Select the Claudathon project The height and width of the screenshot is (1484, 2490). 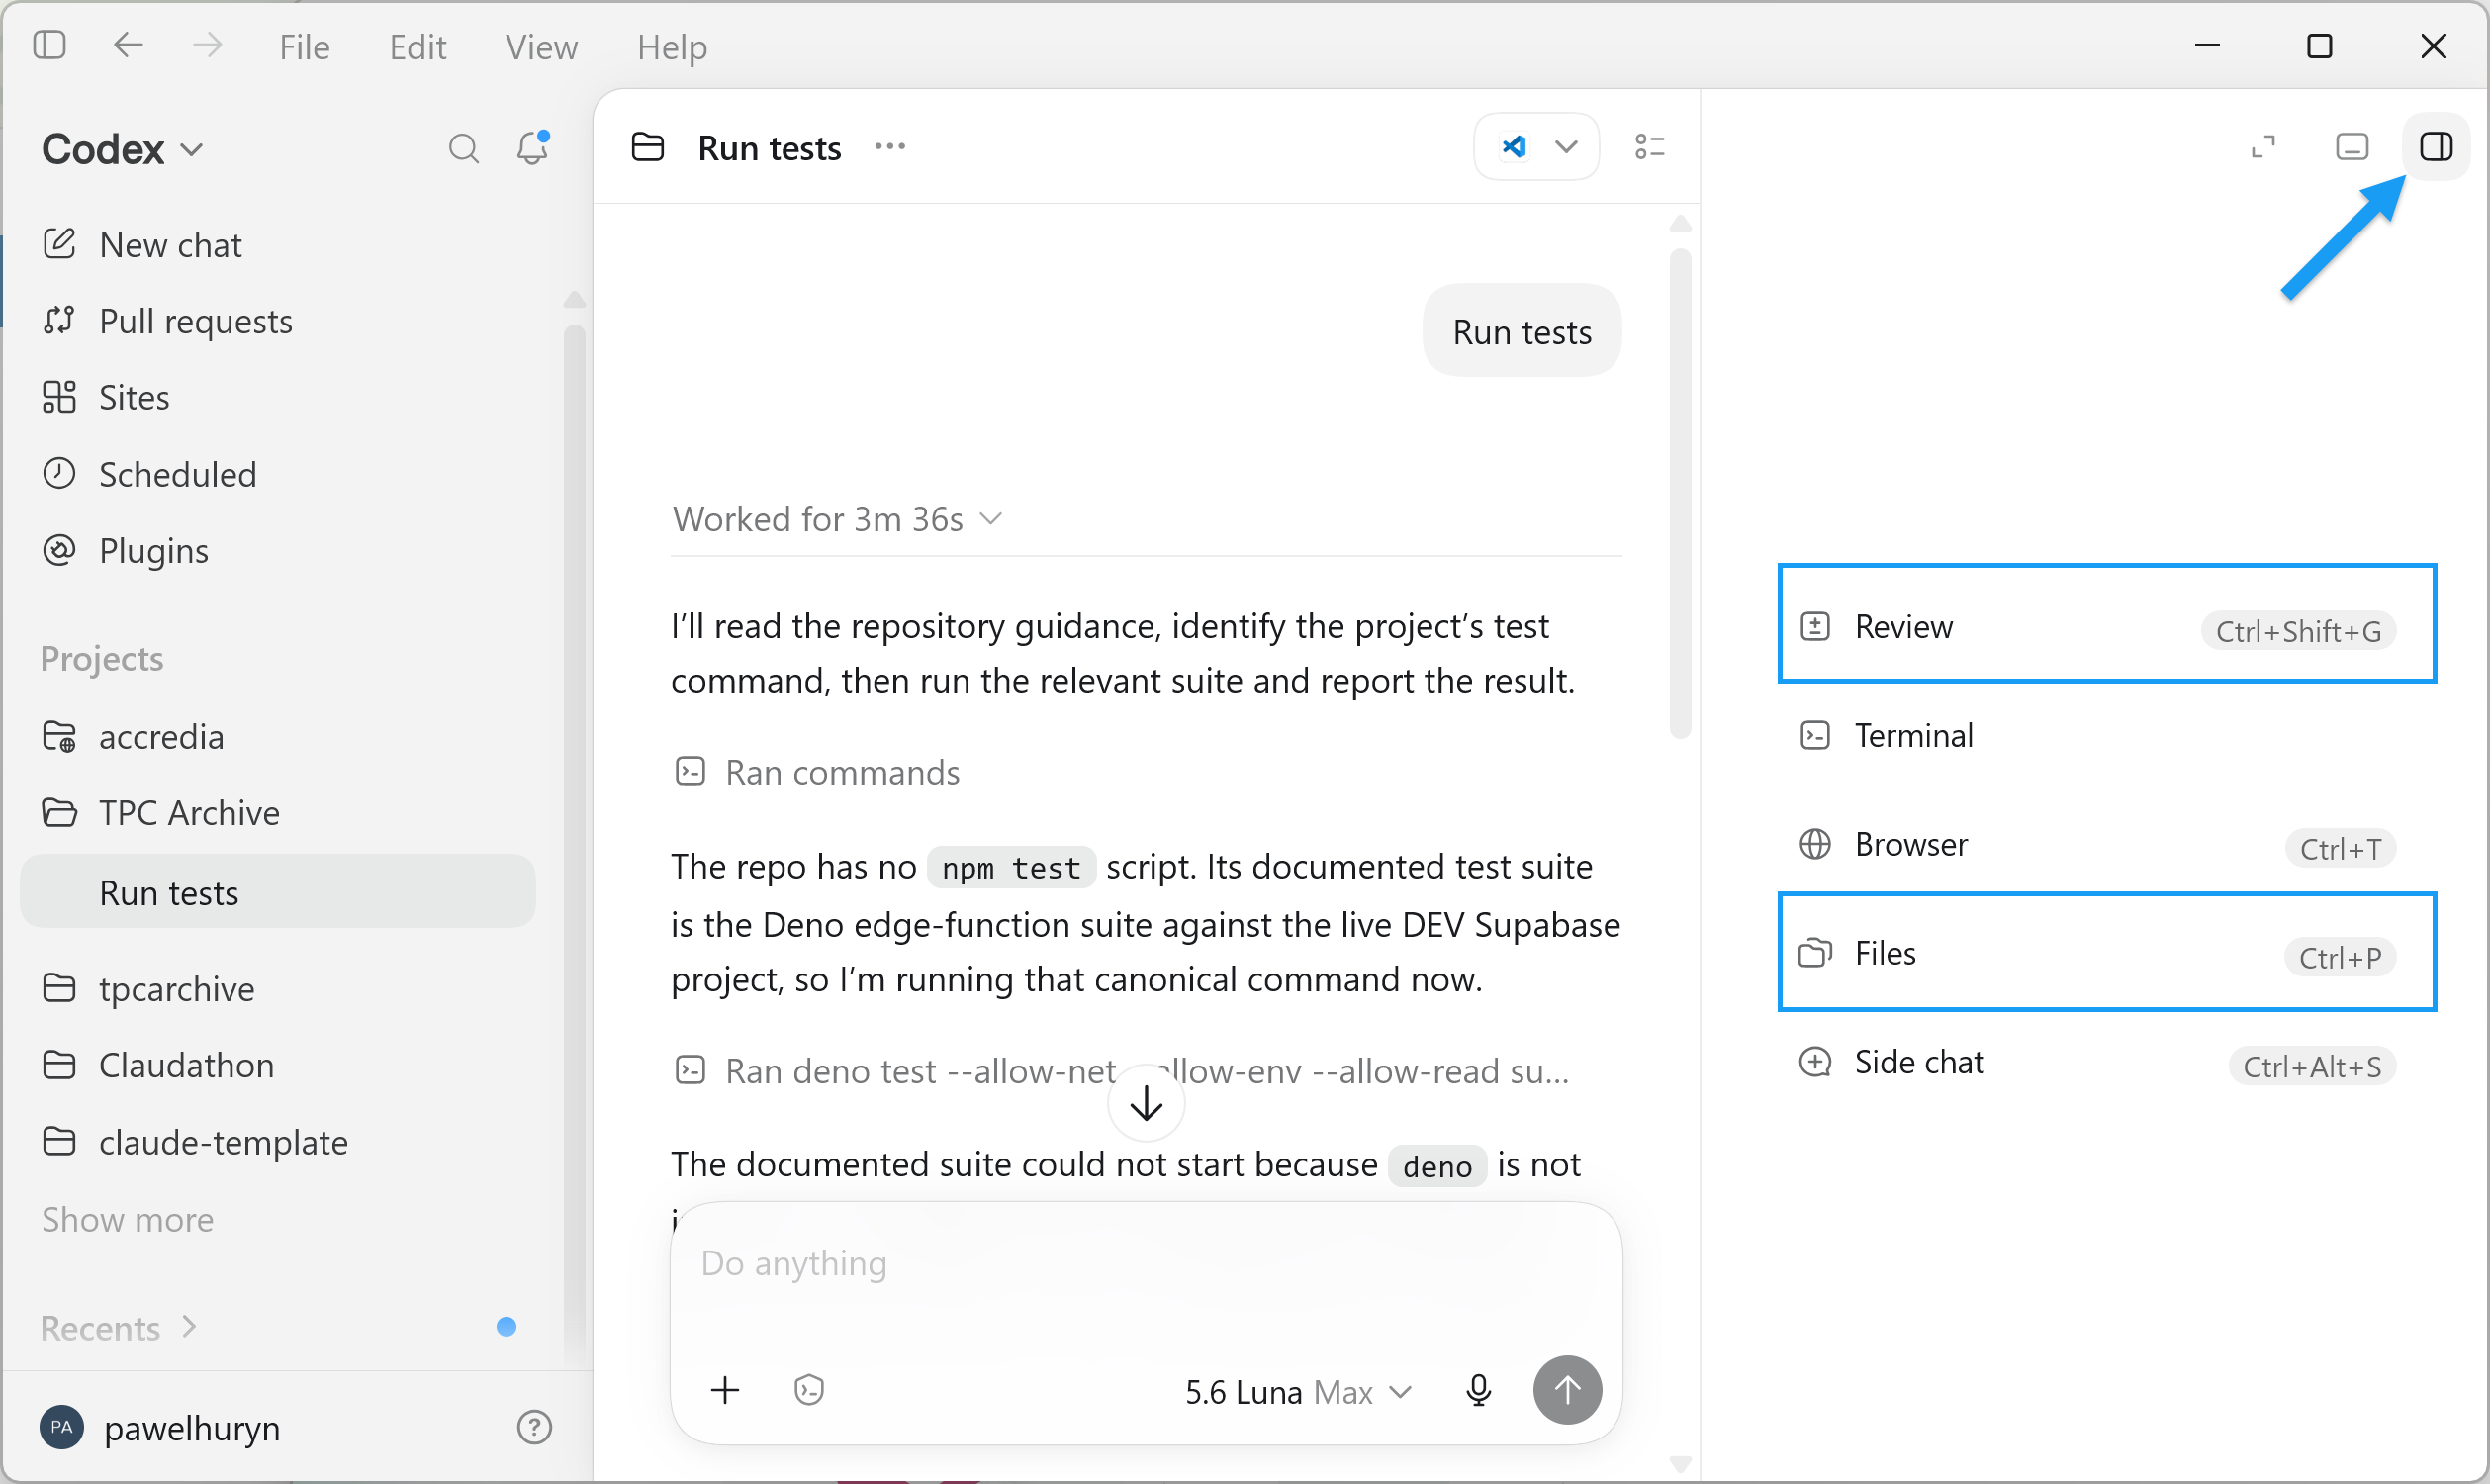click(278, 1065)
